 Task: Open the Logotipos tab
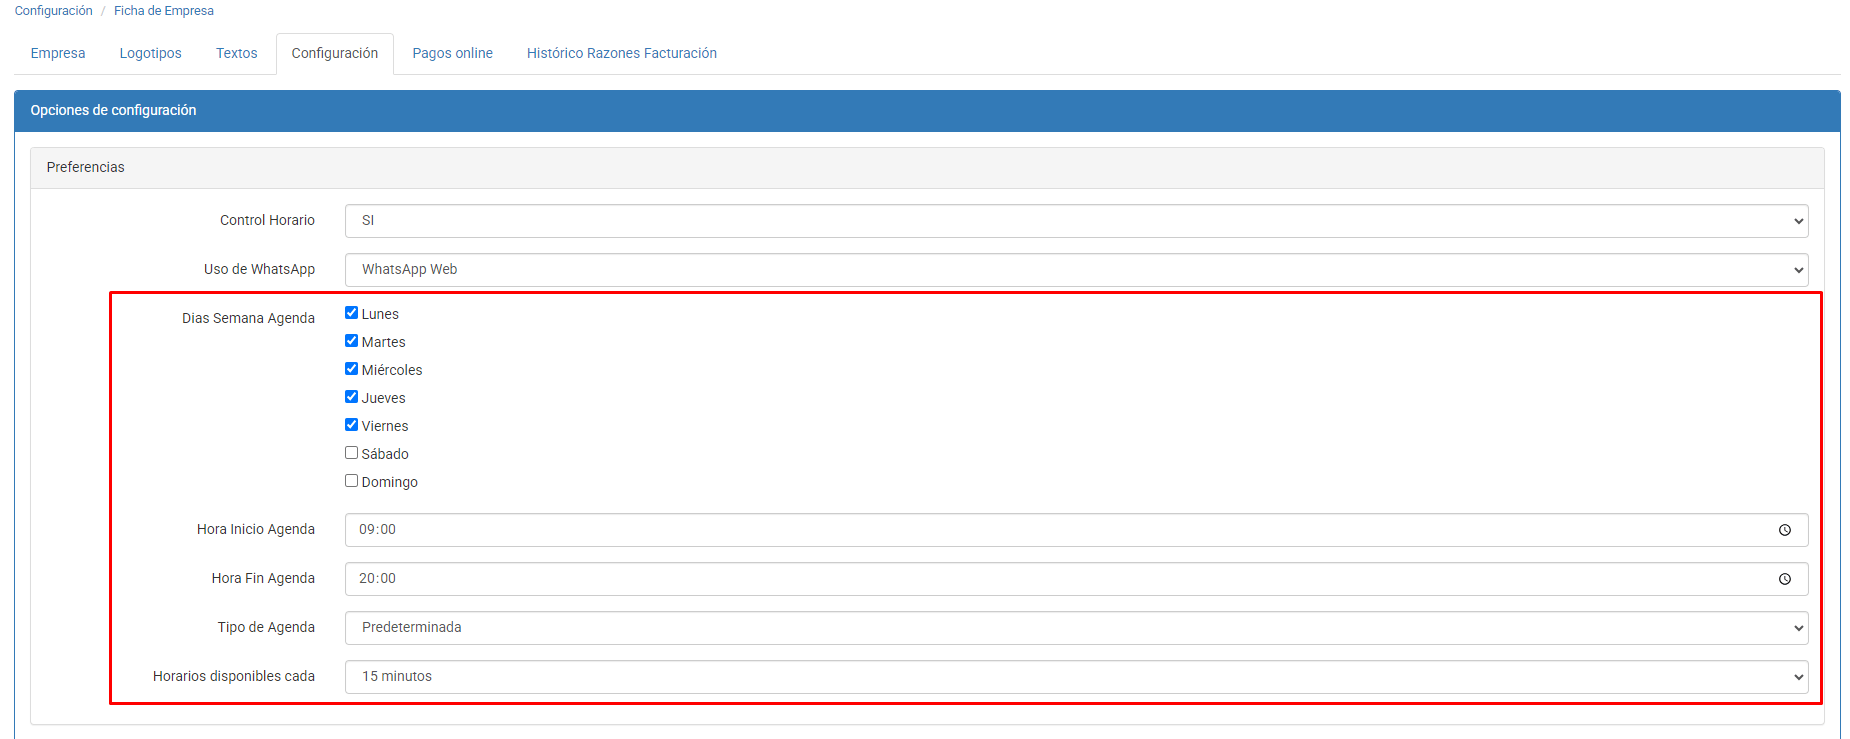(150, 53)
